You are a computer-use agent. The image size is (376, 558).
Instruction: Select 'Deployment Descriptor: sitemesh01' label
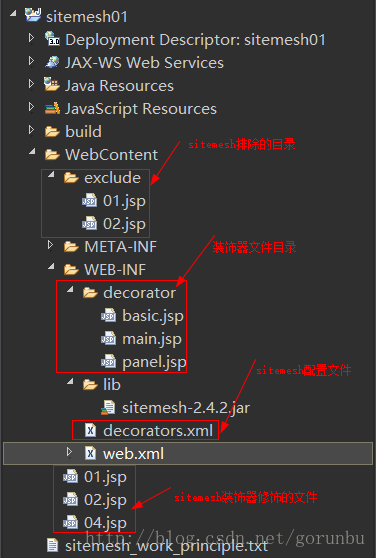tap(195, 40)
